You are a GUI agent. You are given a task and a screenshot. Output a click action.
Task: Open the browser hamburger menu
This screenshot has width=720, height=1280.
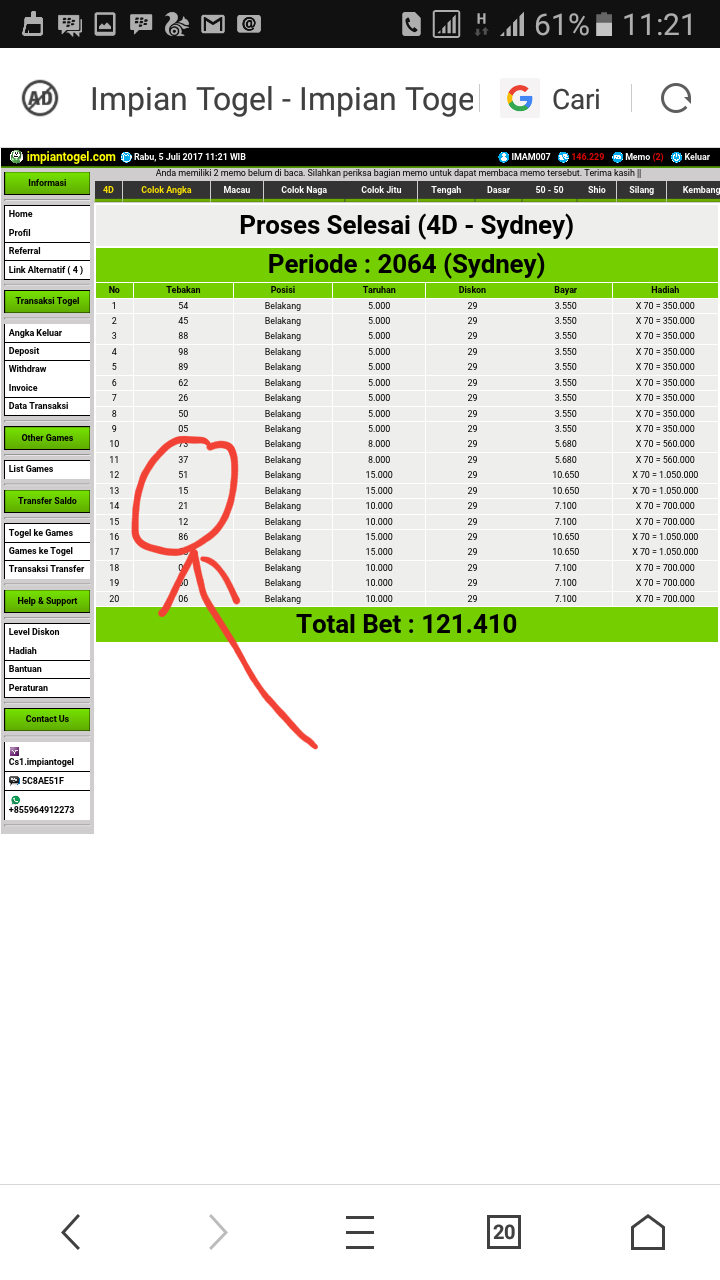click(360, 1232)
